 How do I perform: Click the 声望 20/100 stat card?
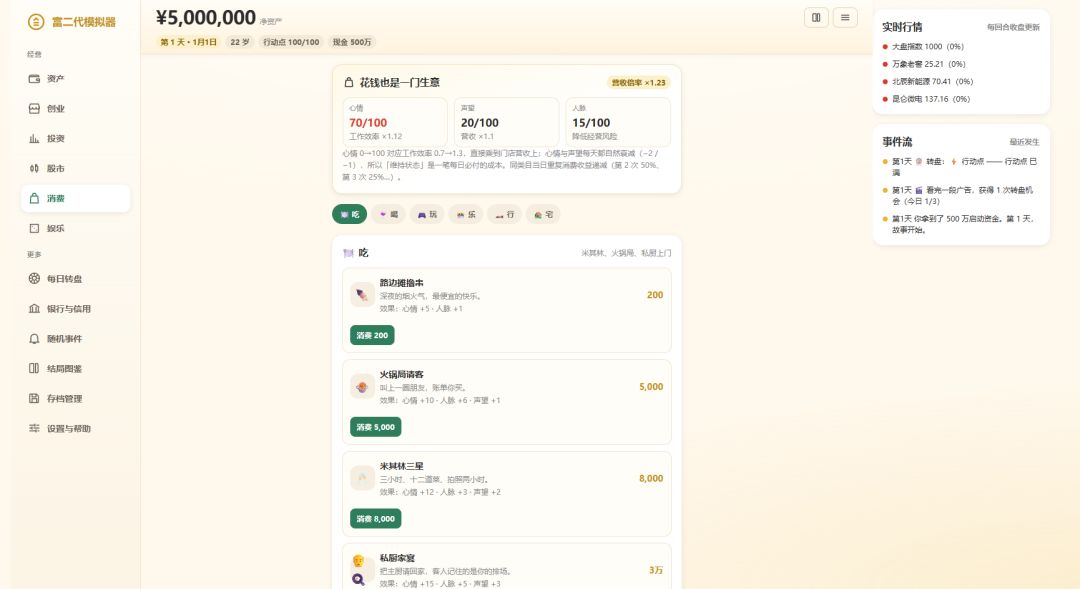point(506,122)
